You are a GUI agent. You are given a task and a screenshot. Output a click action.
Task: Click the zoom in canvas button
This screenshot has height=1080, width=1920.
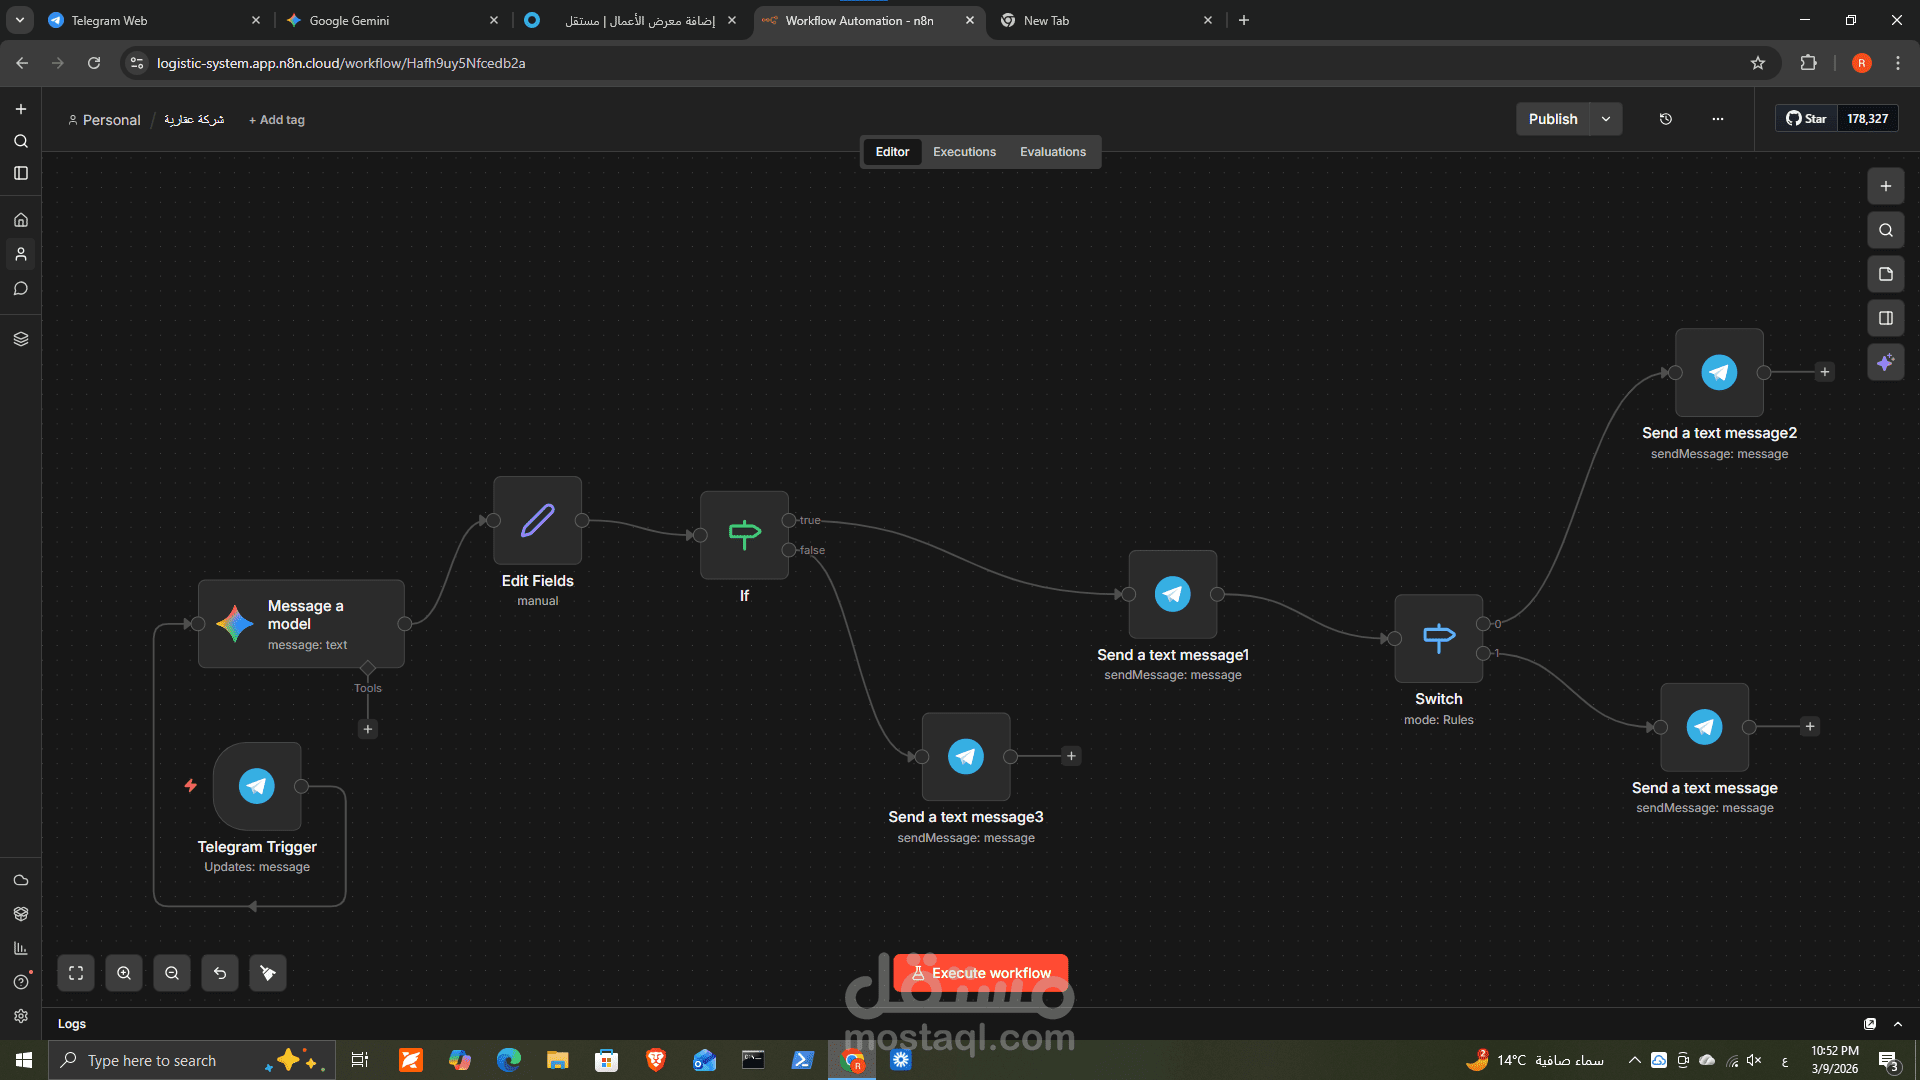click(124, 973)
